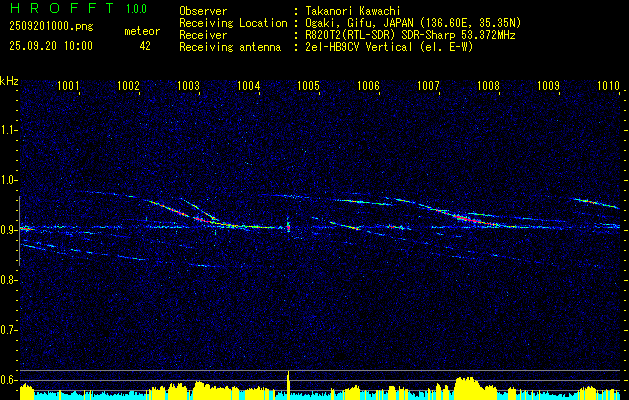Click the 1004 time axis marker

[249, 85]
